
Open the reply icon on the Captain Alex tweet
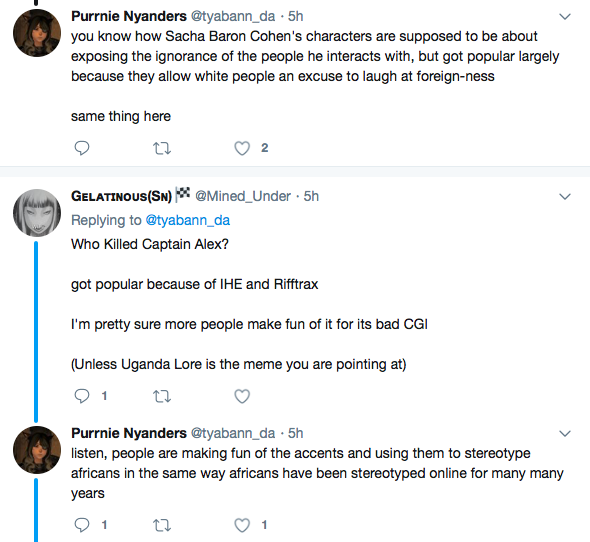[x=82, y=396]
